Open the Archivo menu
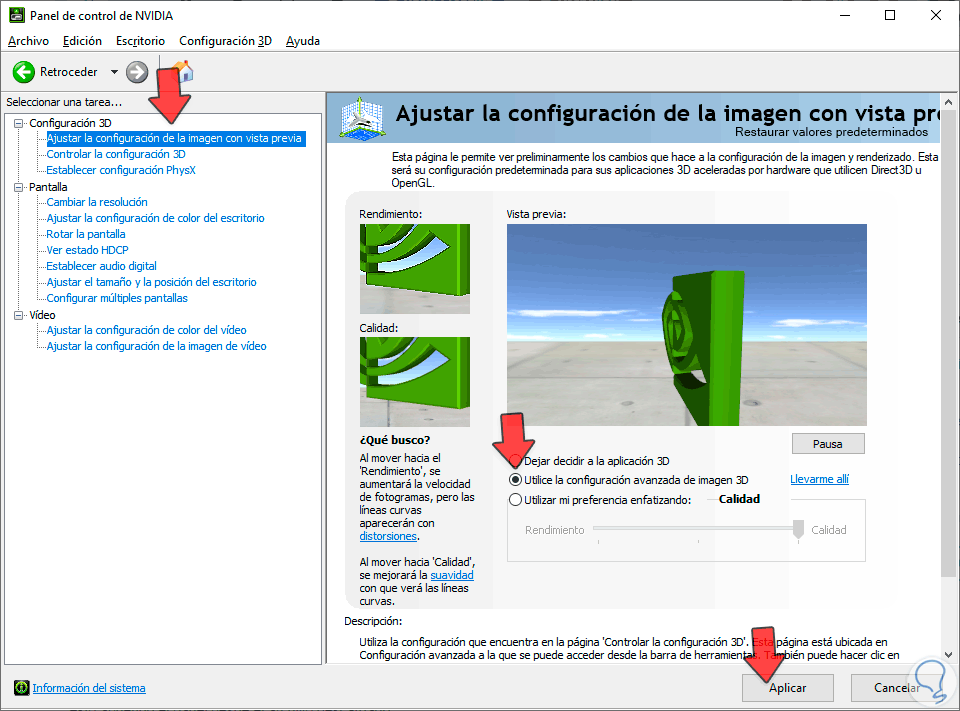Image resolution: width=960 pixels, height=711 pixels. [x=28, y=41]
